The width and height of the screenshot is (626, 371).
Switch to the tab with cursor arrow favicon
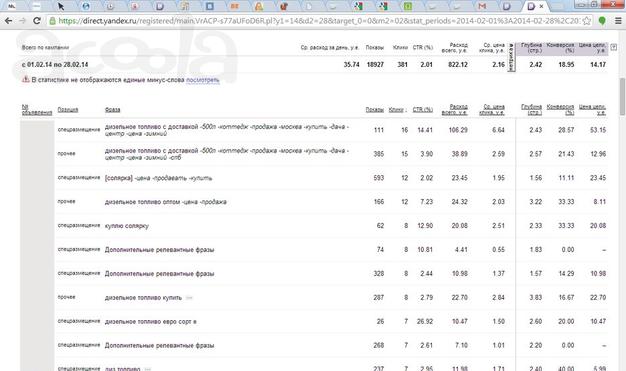(61, 6)
